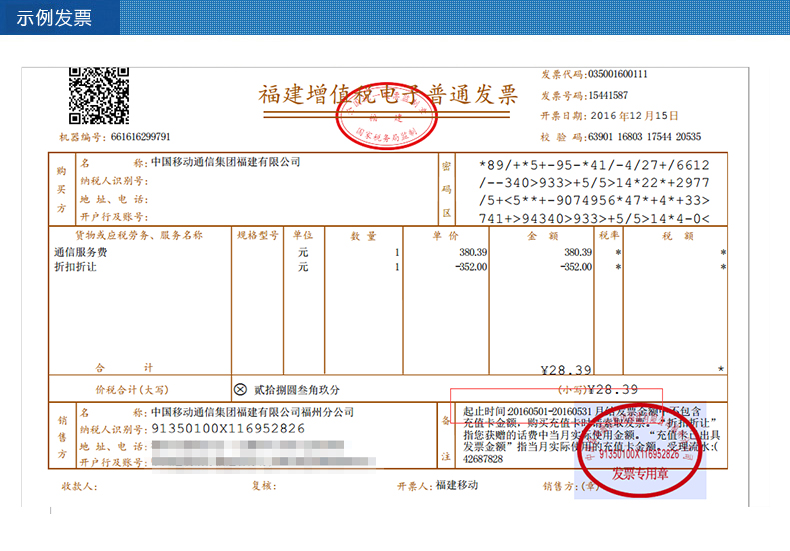
Task: Click 380.39 in the 金额 column
Action: pos(578,252)
